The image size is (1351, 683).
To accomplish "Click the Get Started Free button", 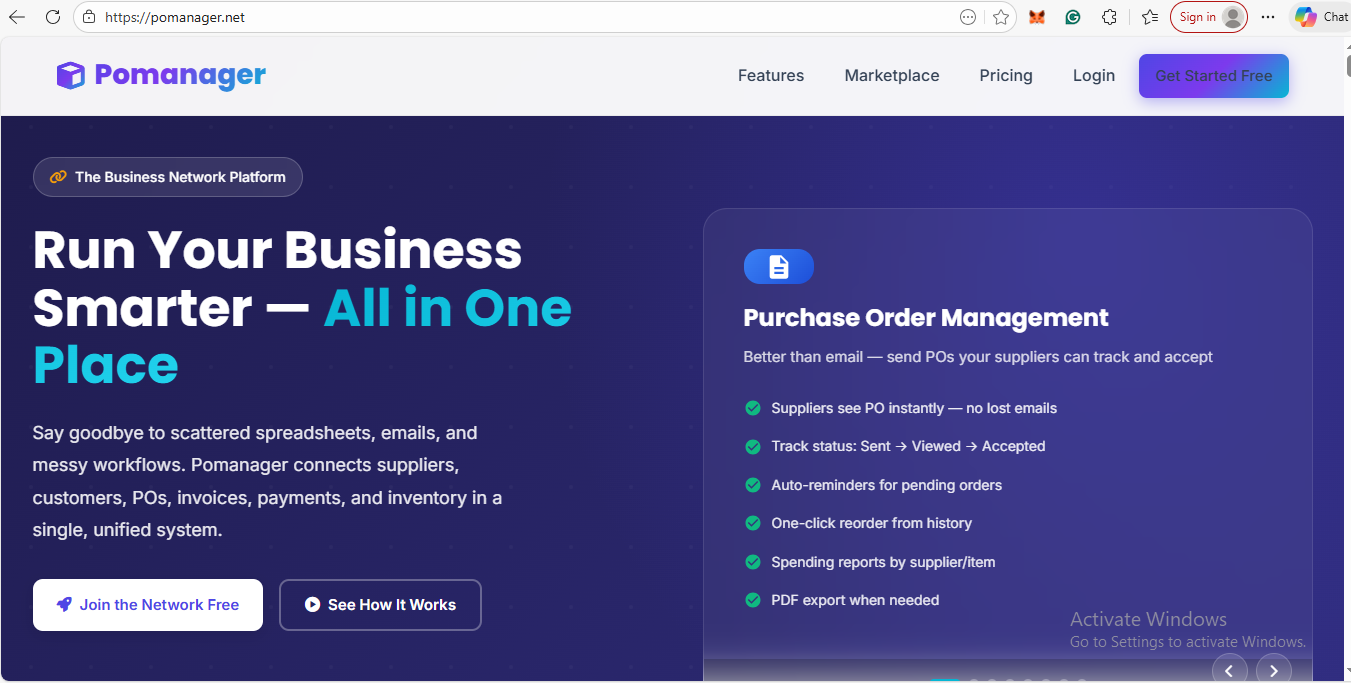I will (1214, 76).
